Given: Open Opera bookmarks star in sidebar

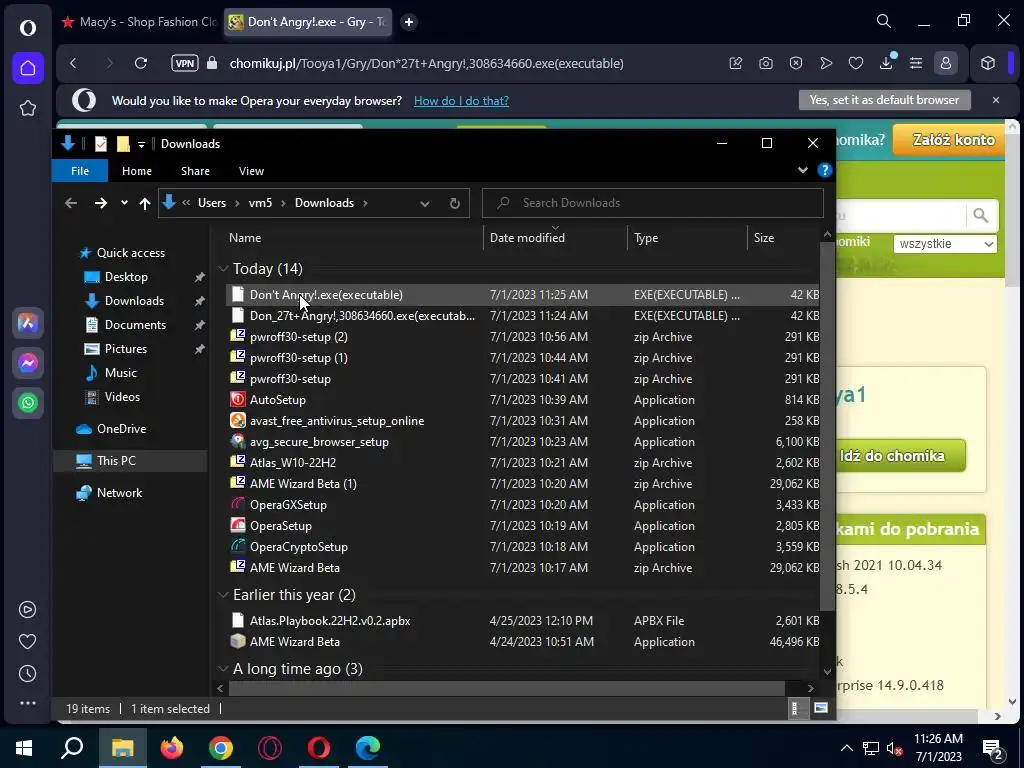Looking at the screenshot, I should [x=27, y=108].
